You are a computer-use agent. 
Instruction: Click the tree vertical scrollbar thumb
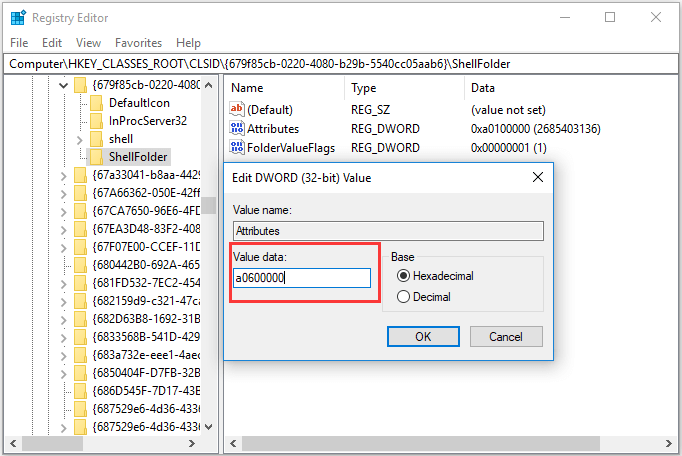point(209,205)
